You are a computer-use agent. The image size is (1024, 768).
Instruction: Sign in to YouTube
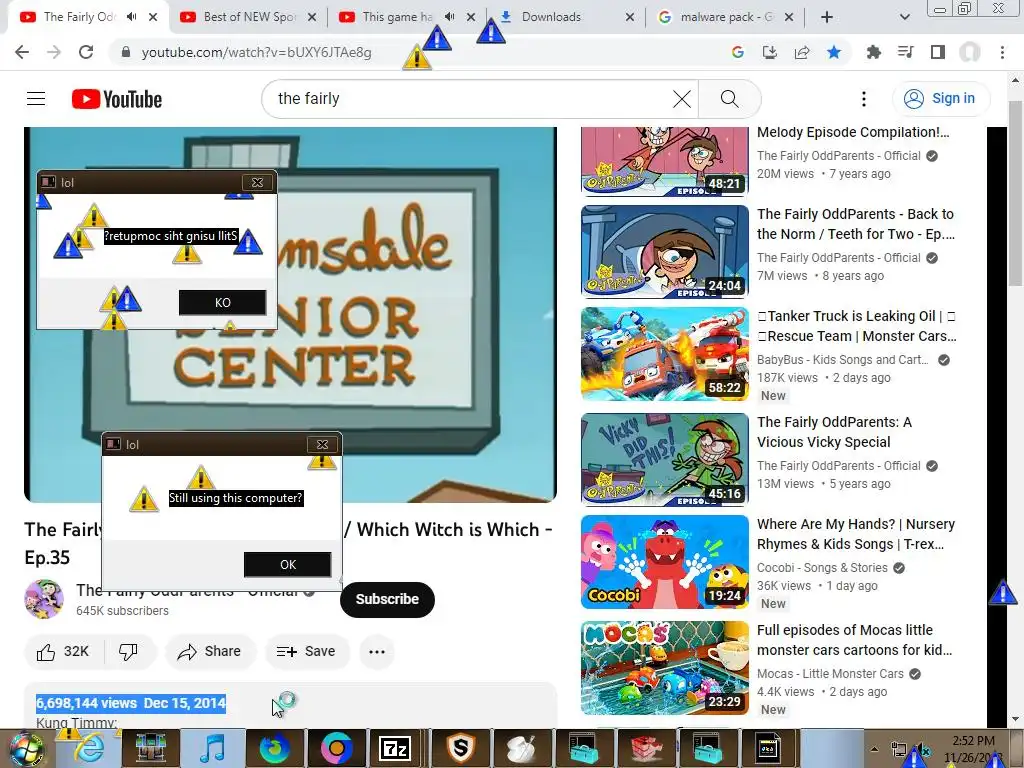coord(941,99)
